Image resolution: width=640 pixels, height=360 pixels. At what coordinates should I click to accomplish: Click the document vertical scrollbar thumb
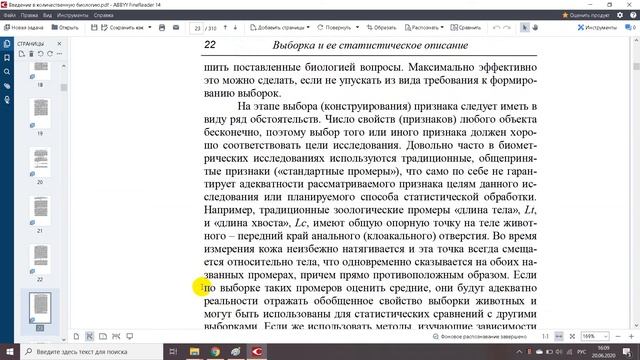click(636, 66)
